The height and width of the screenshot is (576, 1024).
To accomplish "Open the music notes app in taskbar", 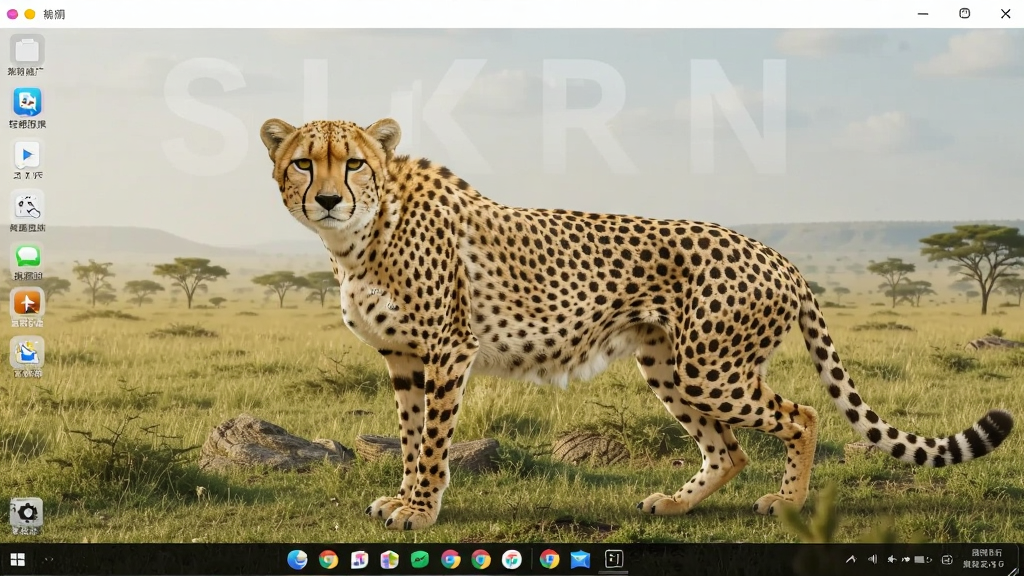I will coord(359,560).
